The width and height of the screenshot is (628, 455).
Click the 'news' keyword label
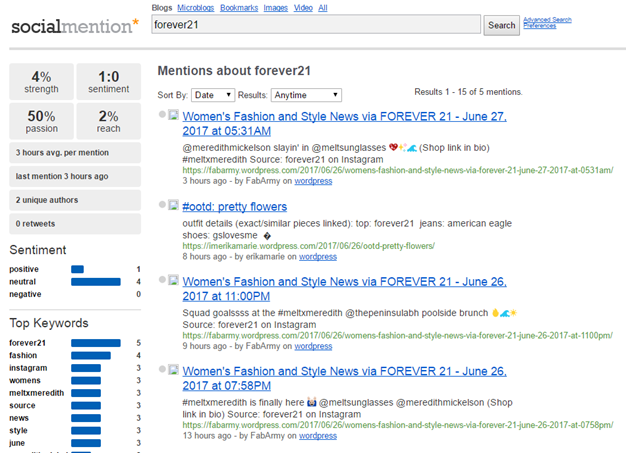[x=19, y=418]
